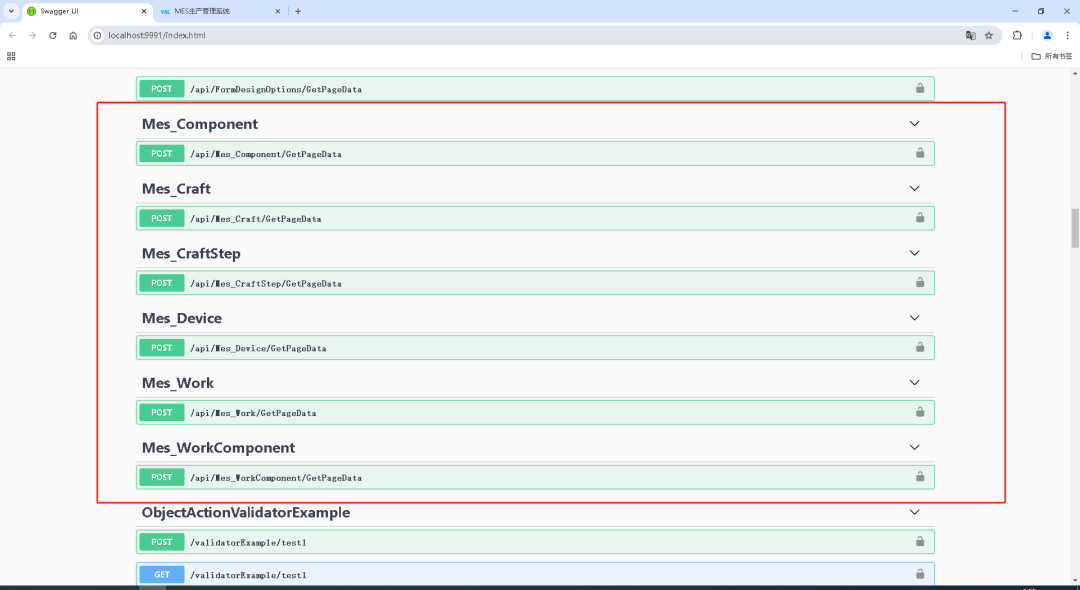Click the lock icon on Mes_WorkComponent endpoint
The width and height of the screenshot is (1080, 590).
919,477
